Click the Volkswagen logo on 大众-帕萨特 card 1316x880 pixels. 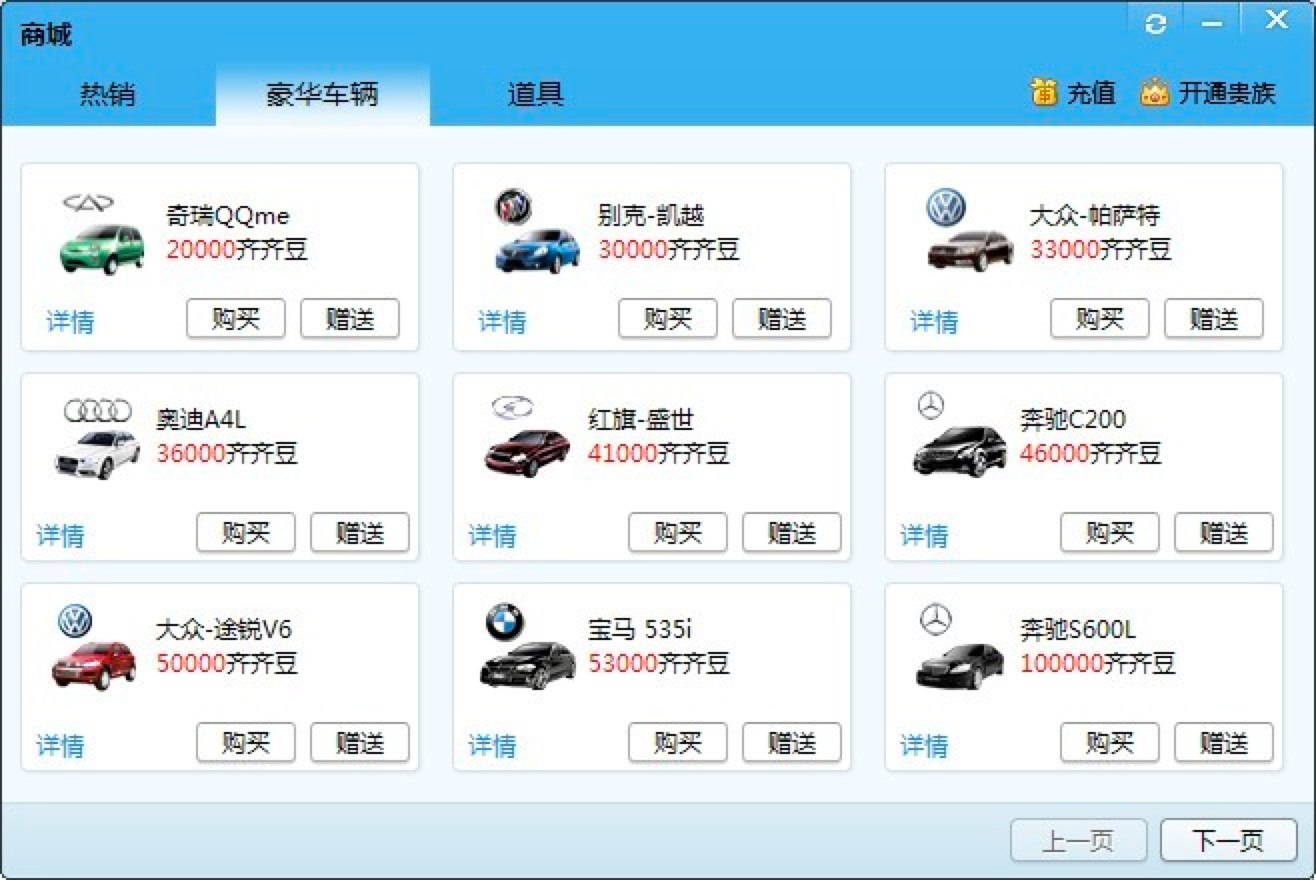tap(944, 208)
